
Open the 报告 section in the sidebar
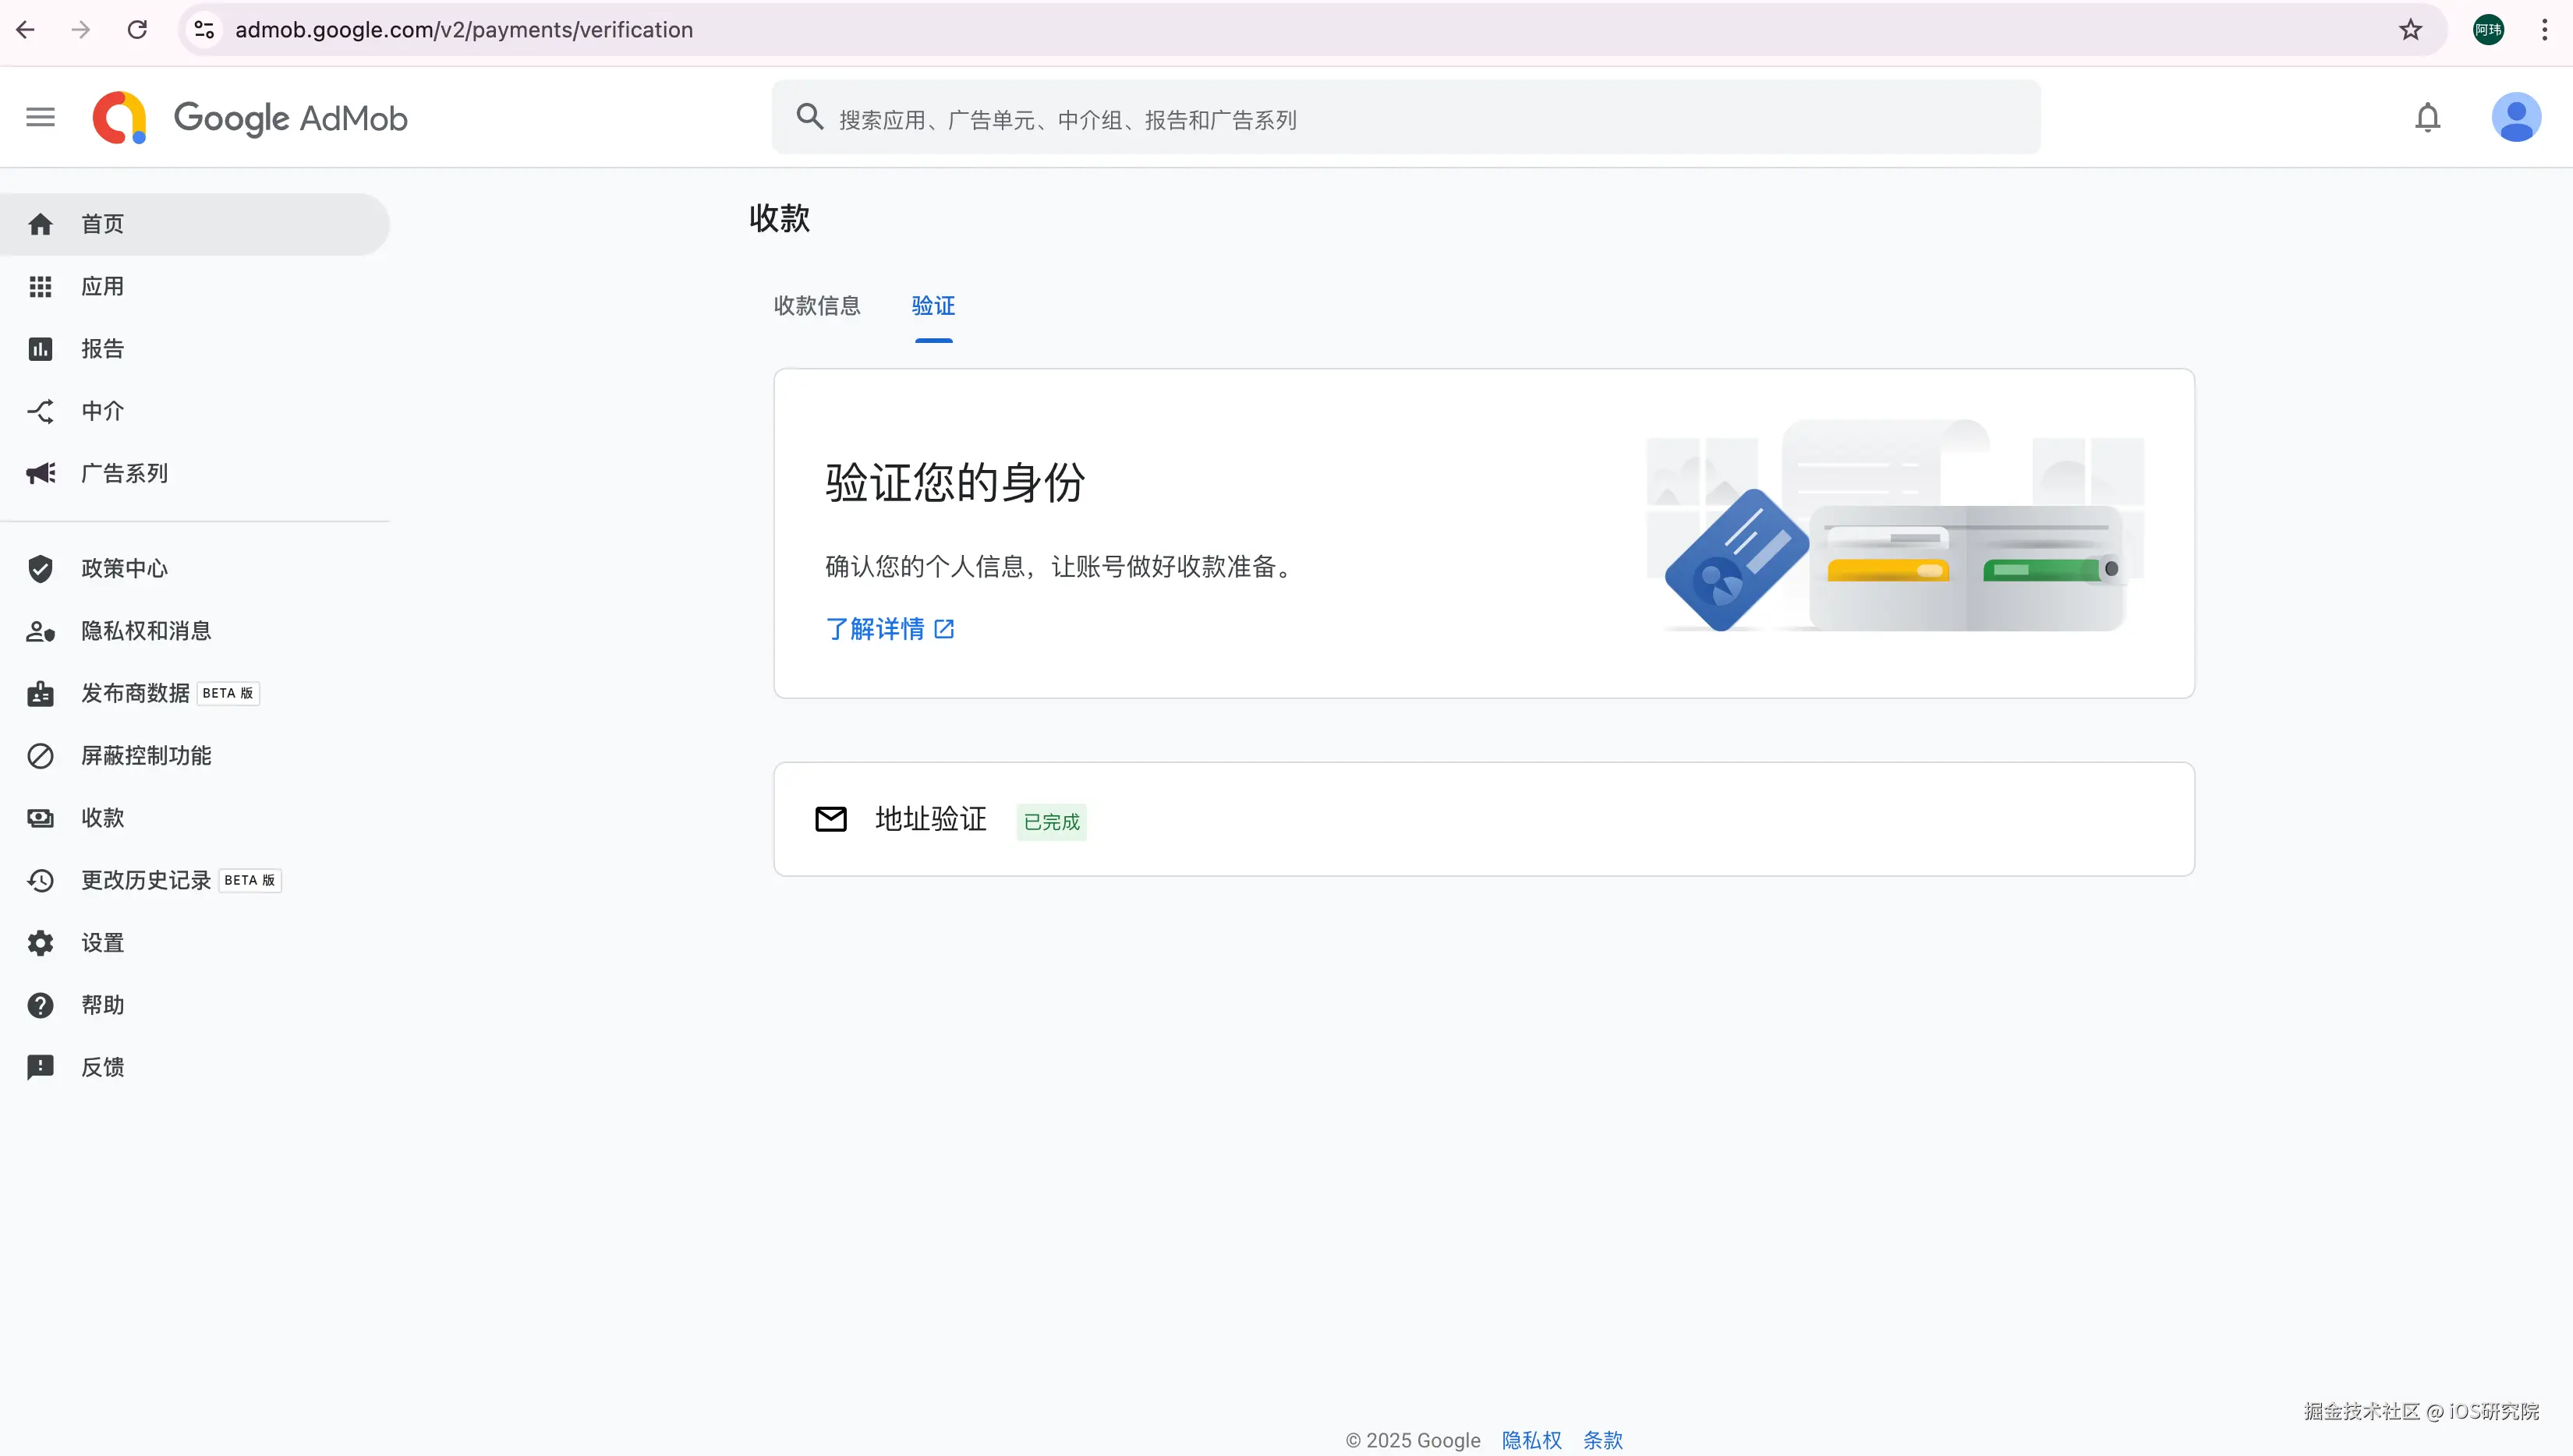click(x=101, y=348)
